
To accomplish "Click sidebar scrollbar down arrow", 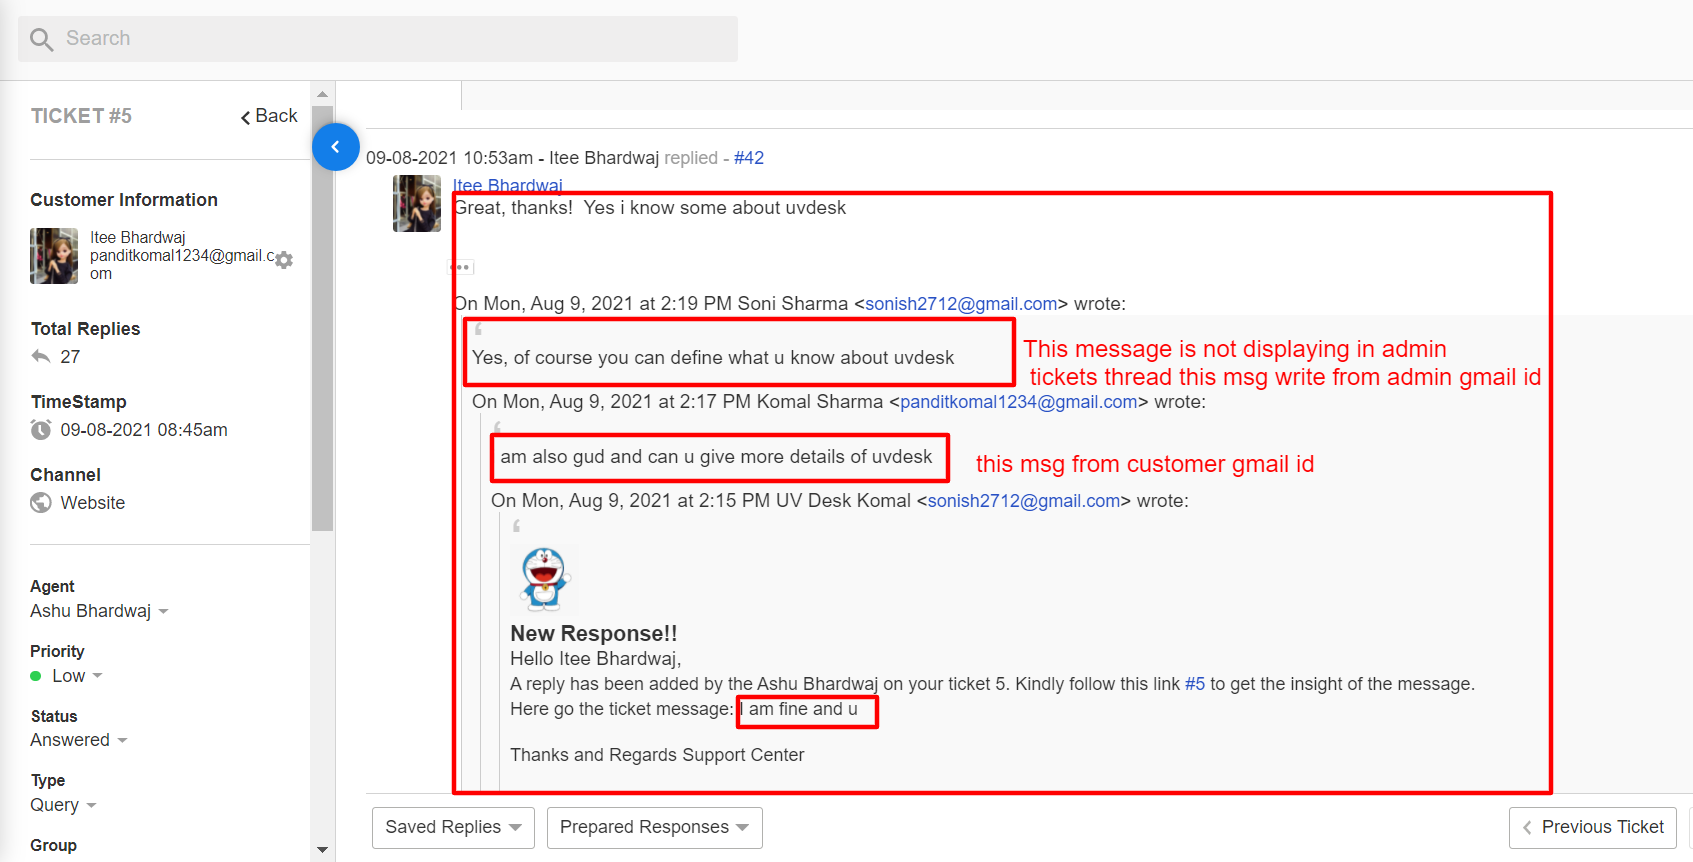I will coord(322,850).
